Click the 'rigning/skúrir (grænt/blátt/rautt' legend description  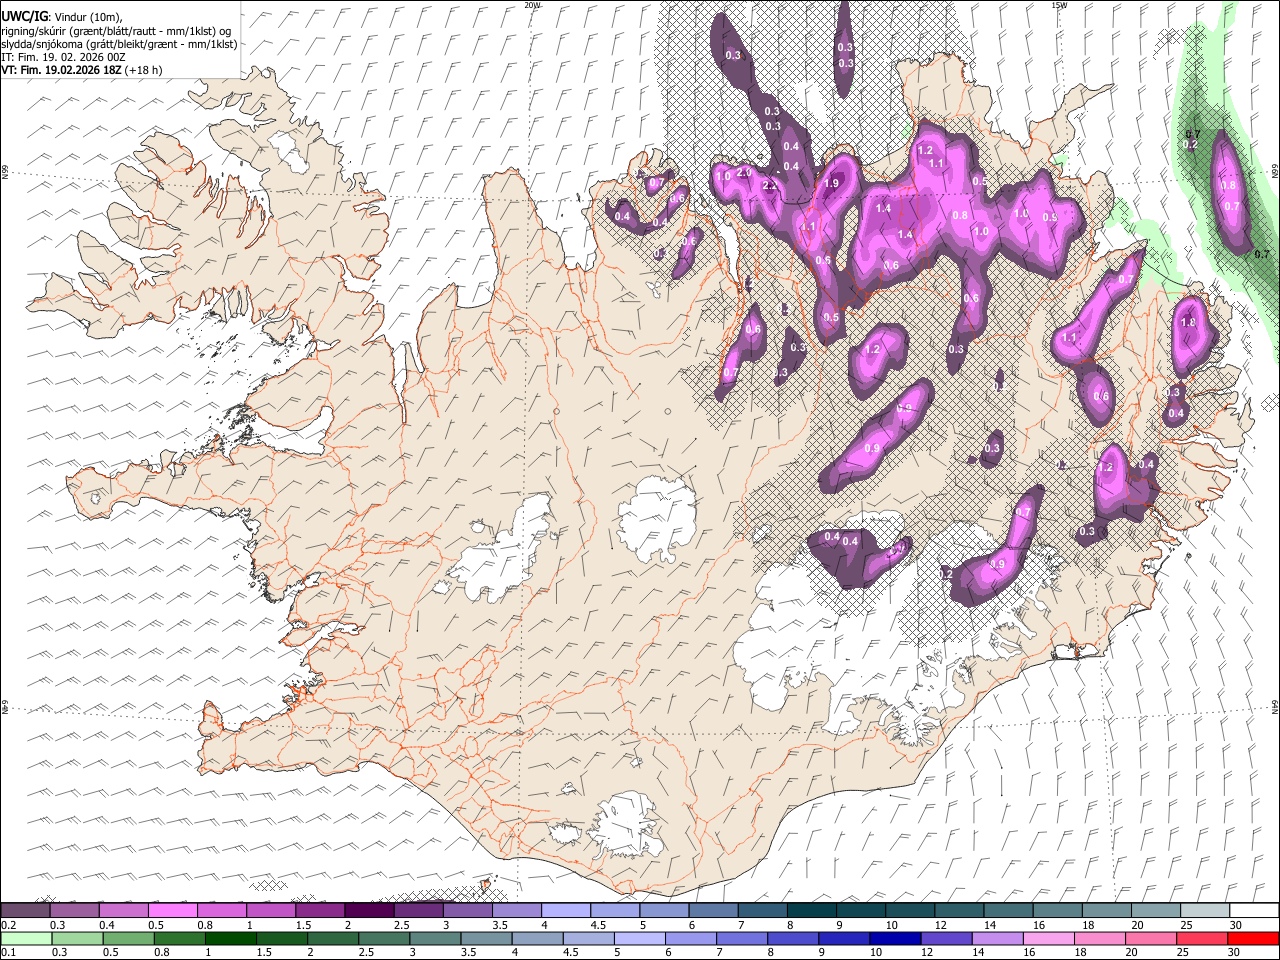tap(81, 30)
